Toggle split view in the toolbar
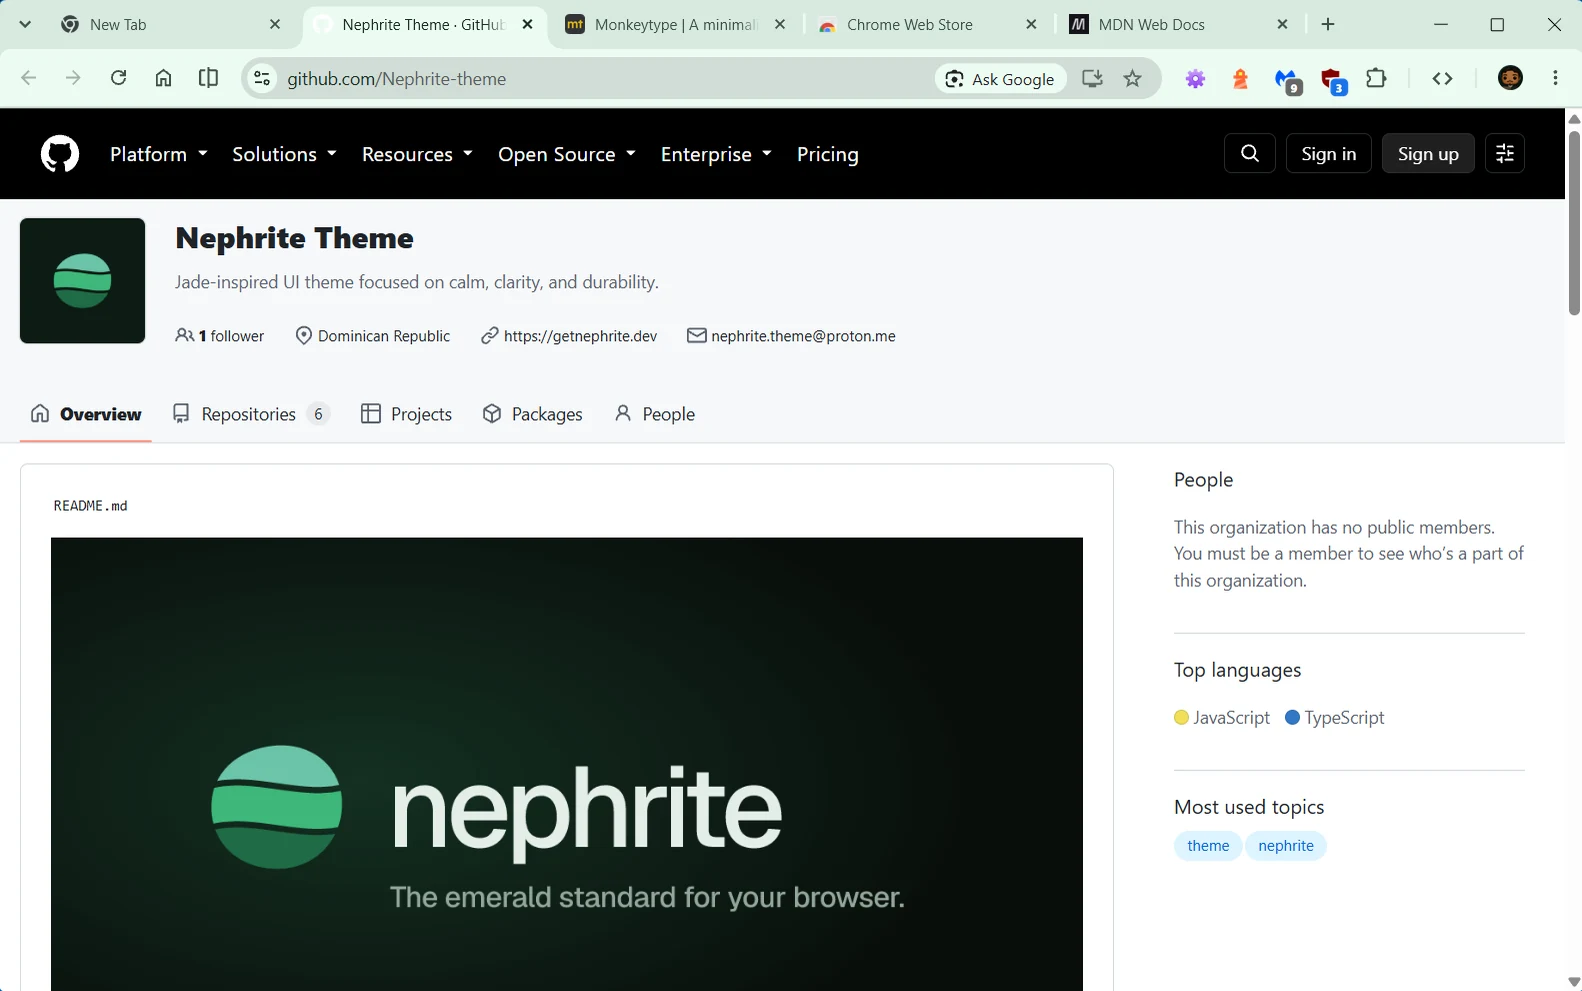 click(x=208, y=78)
